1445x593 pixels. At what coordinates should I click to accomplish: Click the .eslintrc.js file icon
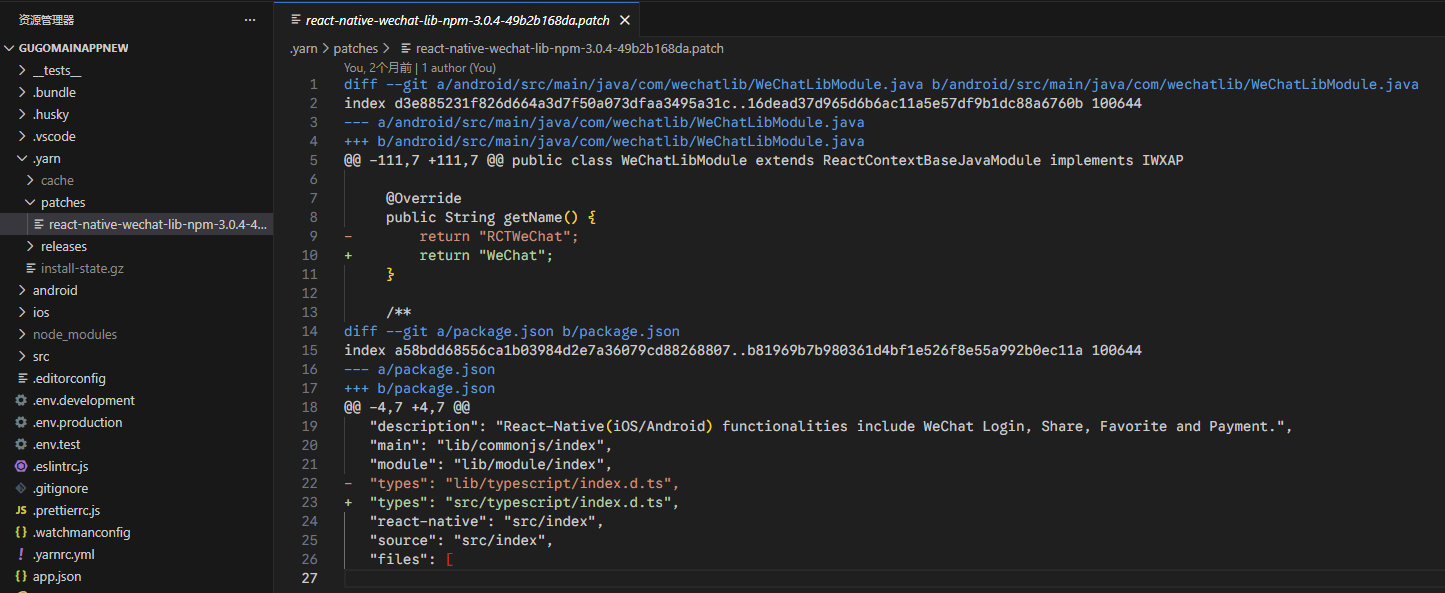point(21,466)
